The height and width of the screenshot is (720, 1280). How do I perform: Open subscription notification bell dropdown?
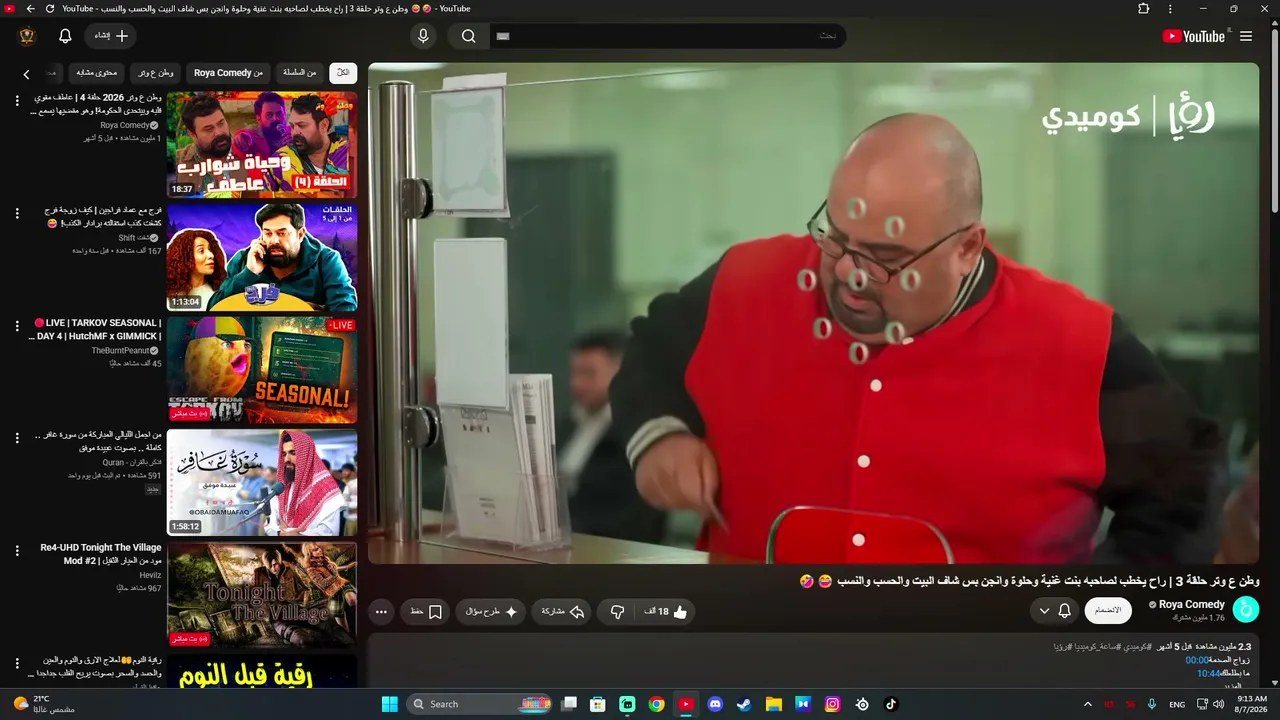[x=1055, y=610]
